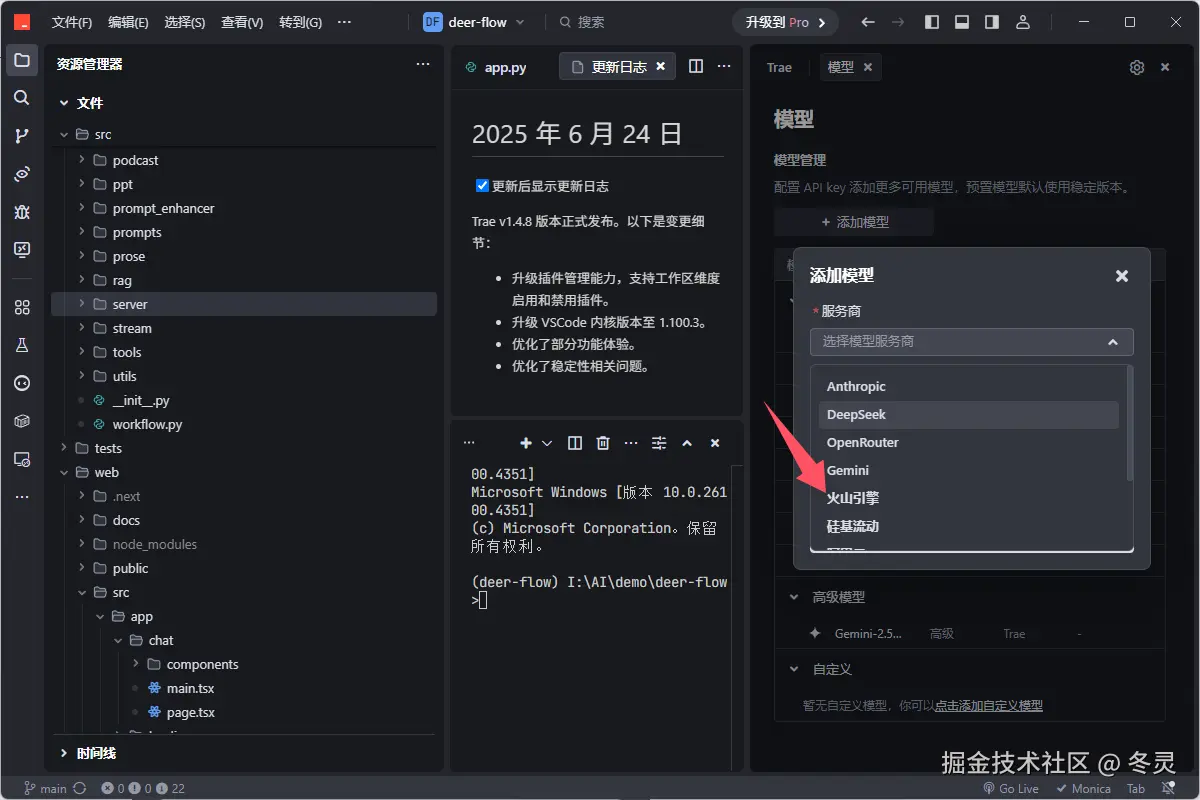Viewport: 1200px width, 800px height.
Task: Open the 文件(F) menu
Action: (x=72, y=22)
